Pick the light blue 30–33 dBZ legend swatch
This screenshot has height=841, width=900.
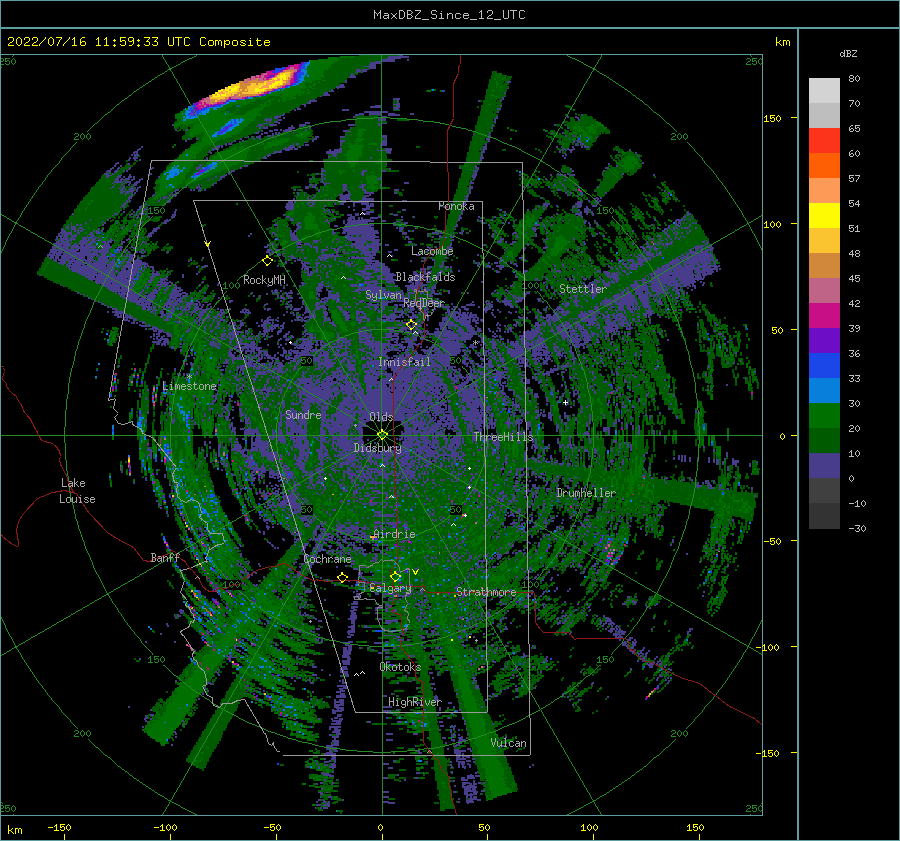click(x=824, y=391)
